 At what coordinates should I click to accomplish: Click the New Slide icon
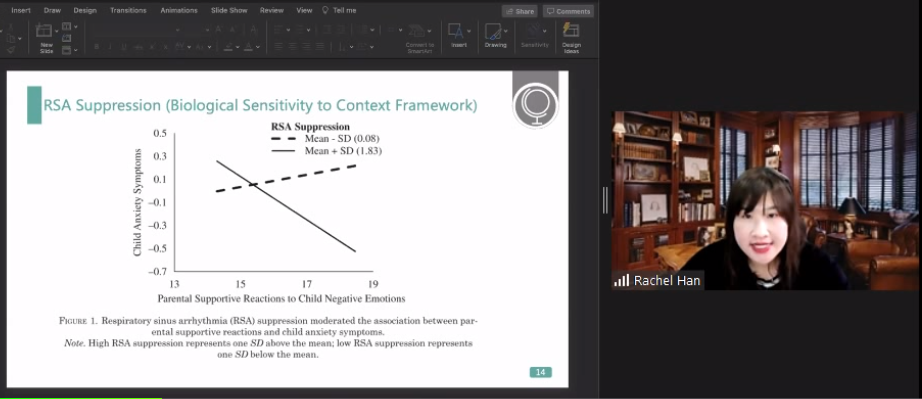point(44,31)
